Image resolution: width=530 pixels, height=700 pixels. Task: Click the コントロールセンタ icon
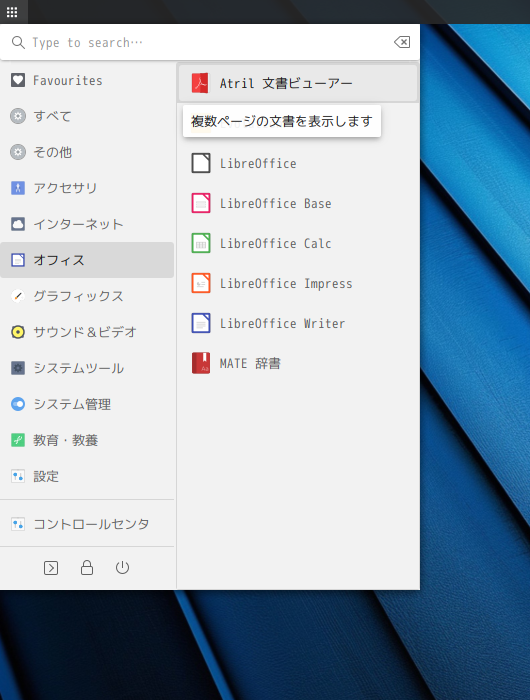(18, 524)
